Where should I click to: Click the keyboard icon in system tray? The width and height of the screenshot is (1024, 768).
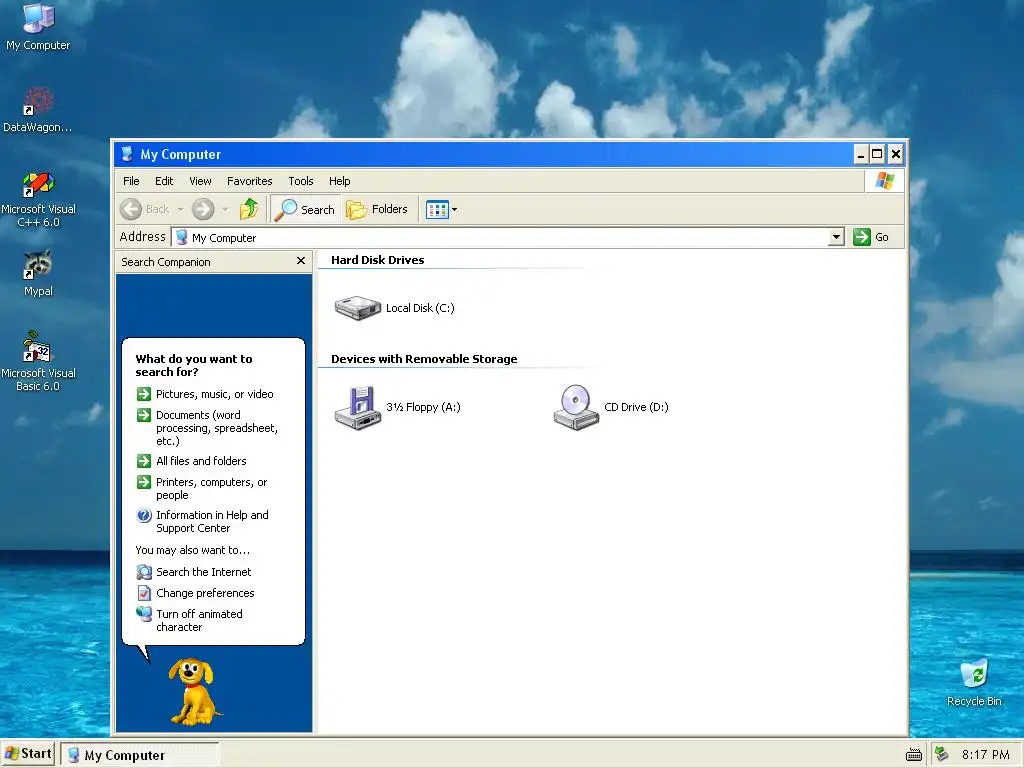click(x=914, y=755)
